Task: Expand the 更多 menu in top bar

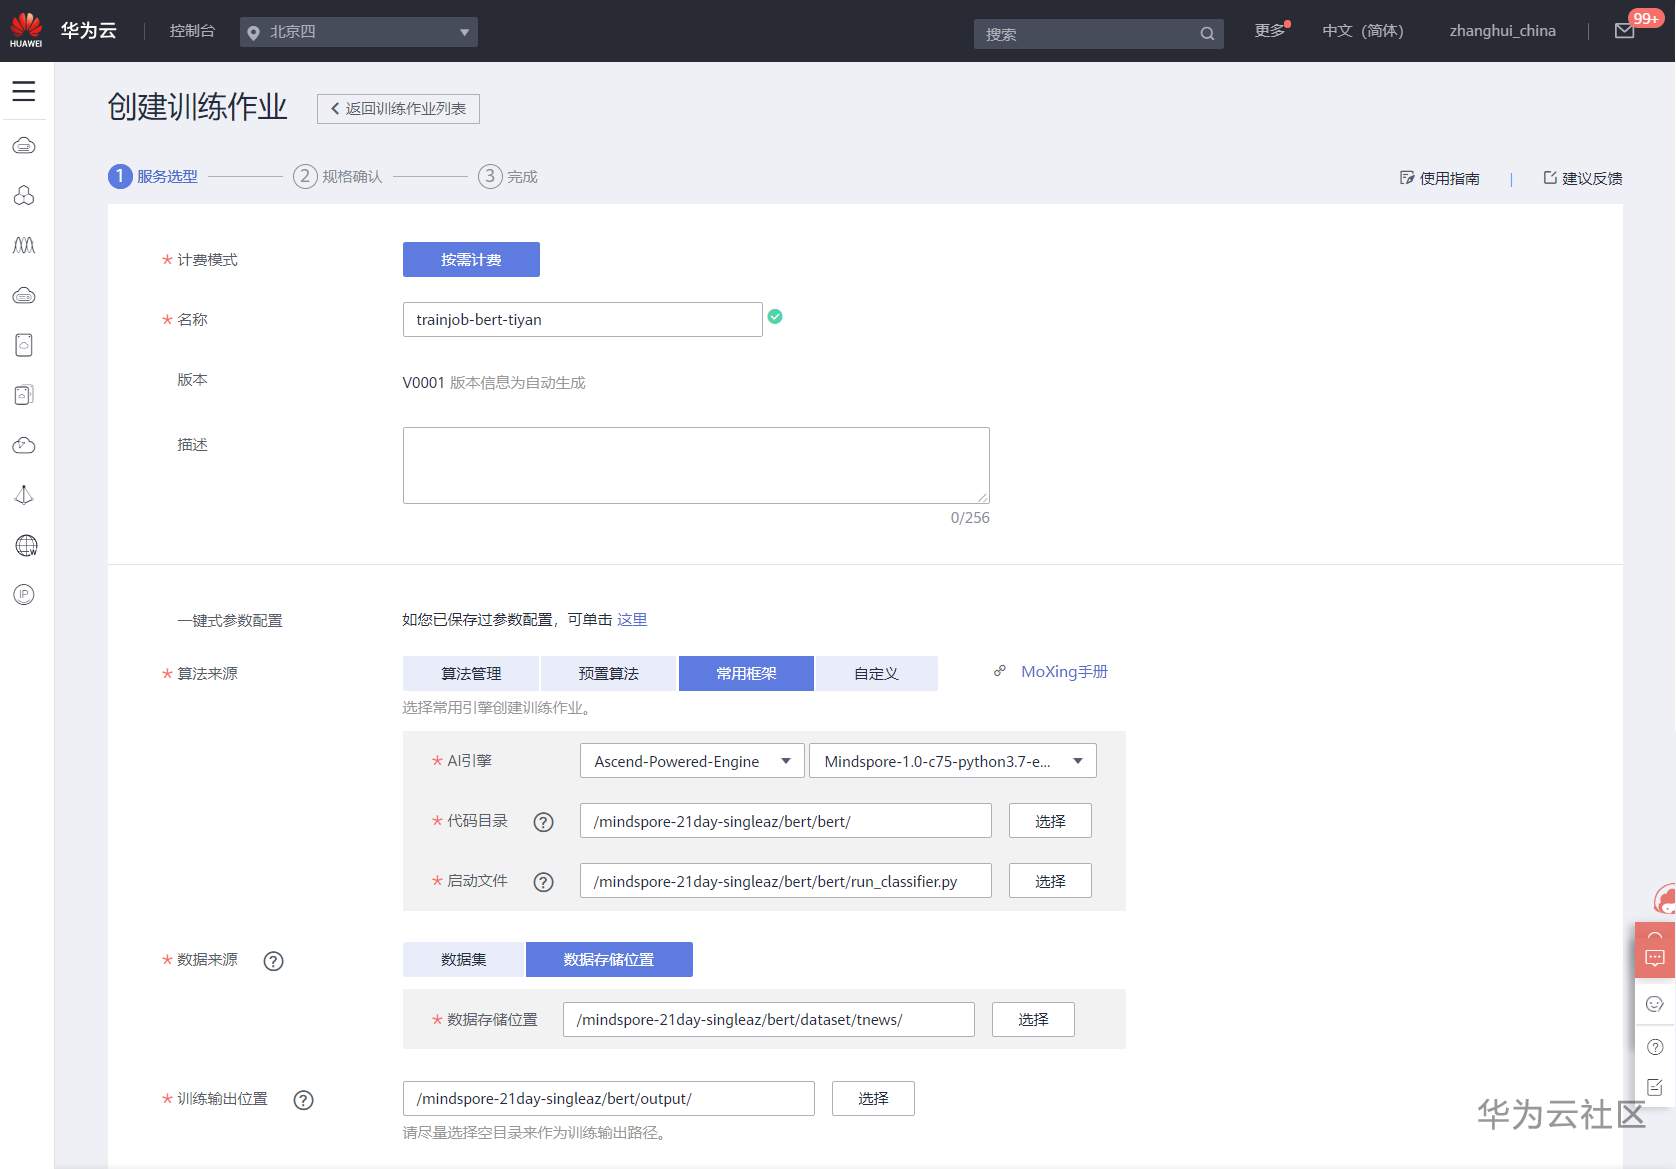Action: (1271, 31)
